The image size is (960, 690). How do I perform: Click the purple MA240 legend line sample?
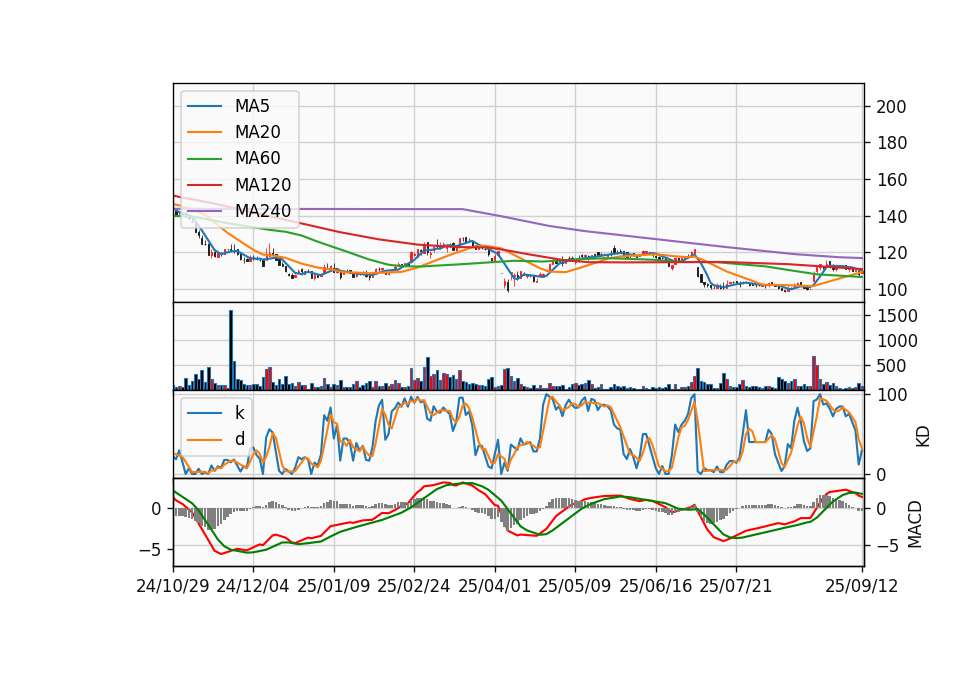pyautogui.click(x=204, y=211)
